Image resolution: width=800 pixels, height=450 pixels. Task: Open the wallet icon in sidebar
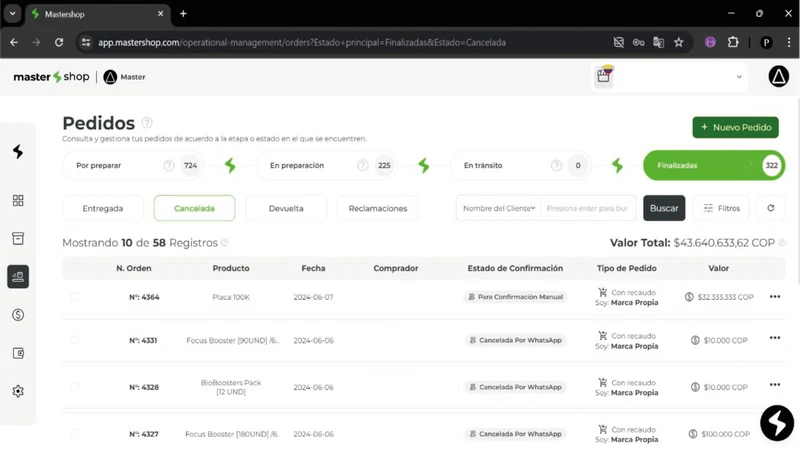[18, 353]
